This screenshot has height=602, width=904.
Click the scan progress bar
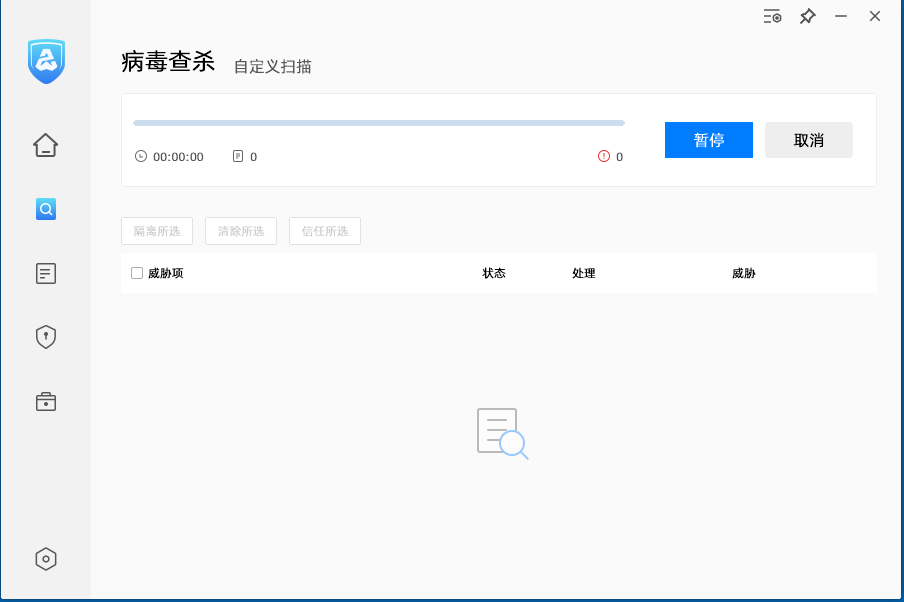pos(379,123)
